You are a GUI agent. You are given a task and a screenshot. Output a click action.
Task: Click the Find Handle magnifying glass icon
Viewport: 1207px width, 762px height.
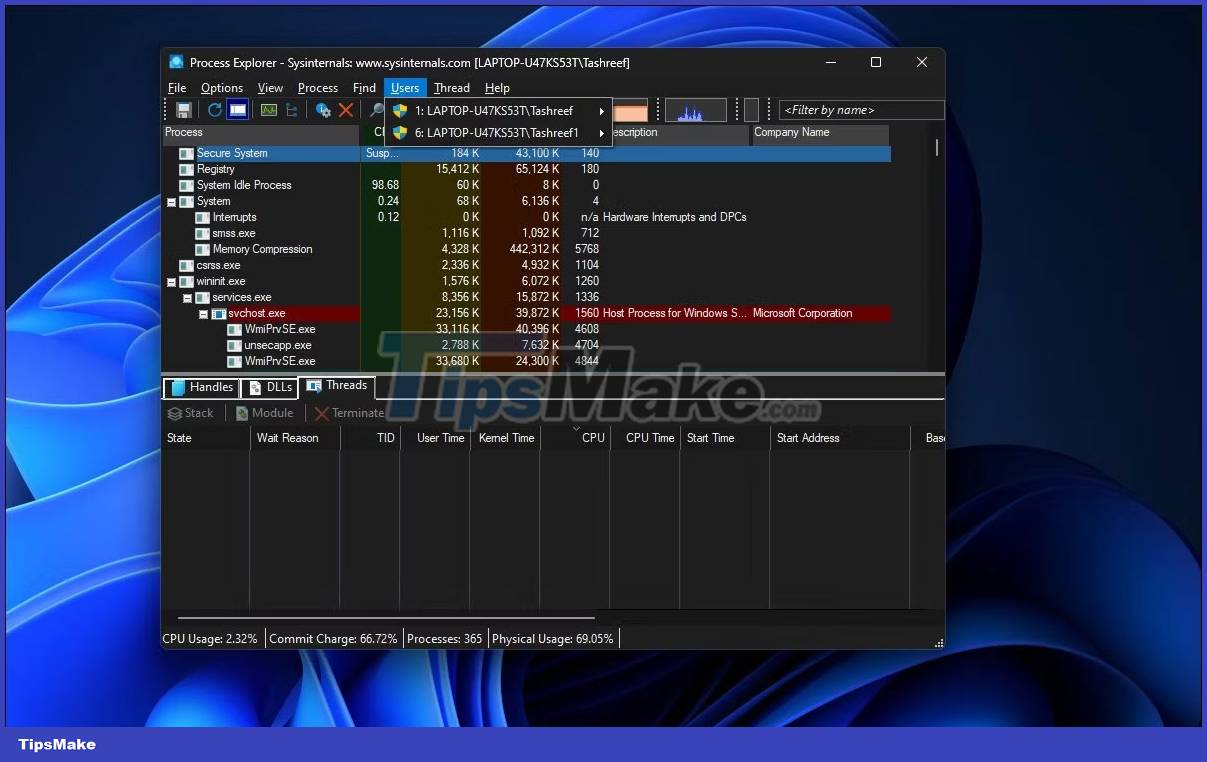tap(375, 110)
